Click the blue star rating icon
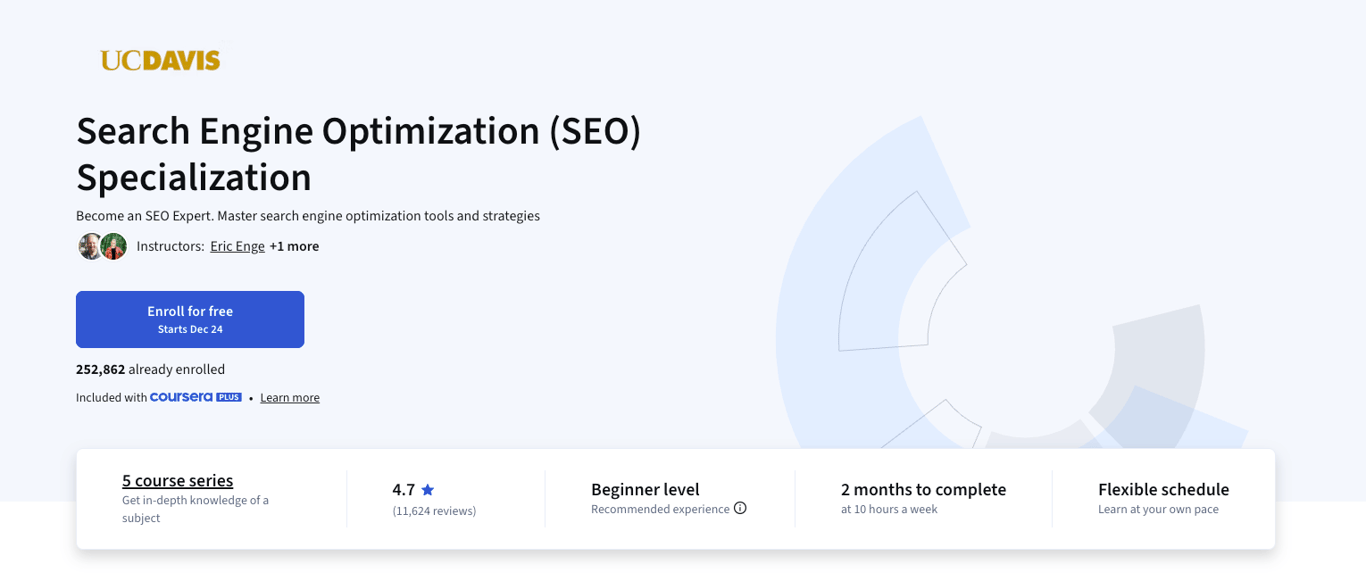Screen dimensions: 1366x581 pyautogui.click(x=428, y=490)
